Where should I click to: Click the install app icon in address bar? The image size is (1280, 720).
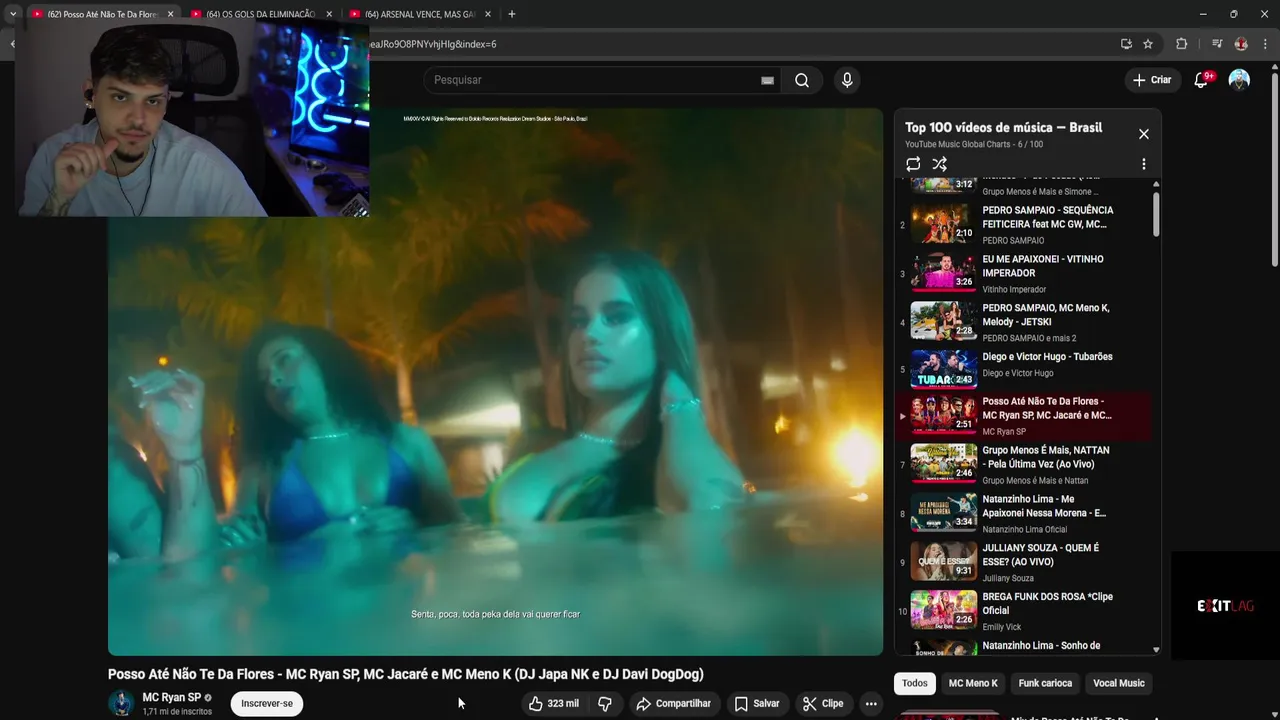click(x=1126, y=44)
